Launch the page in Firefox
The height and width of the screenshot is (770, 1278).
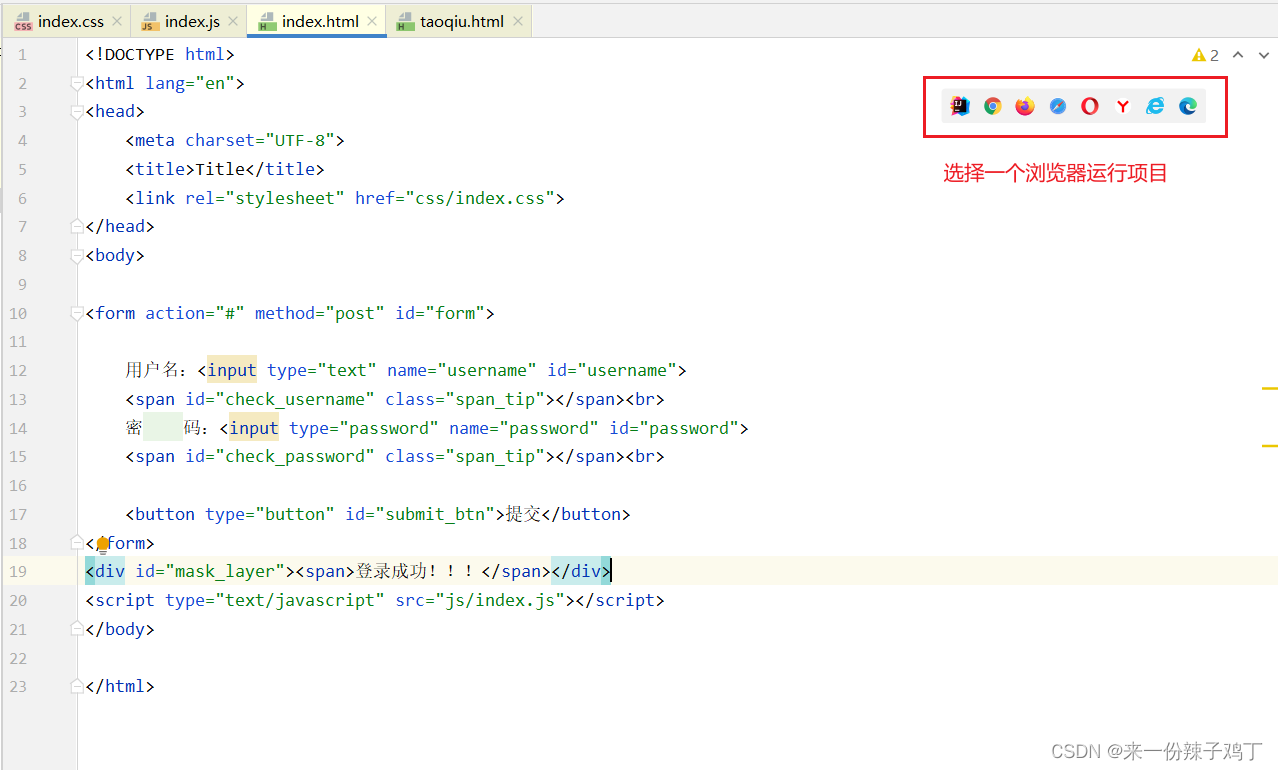click(1025, 106)
